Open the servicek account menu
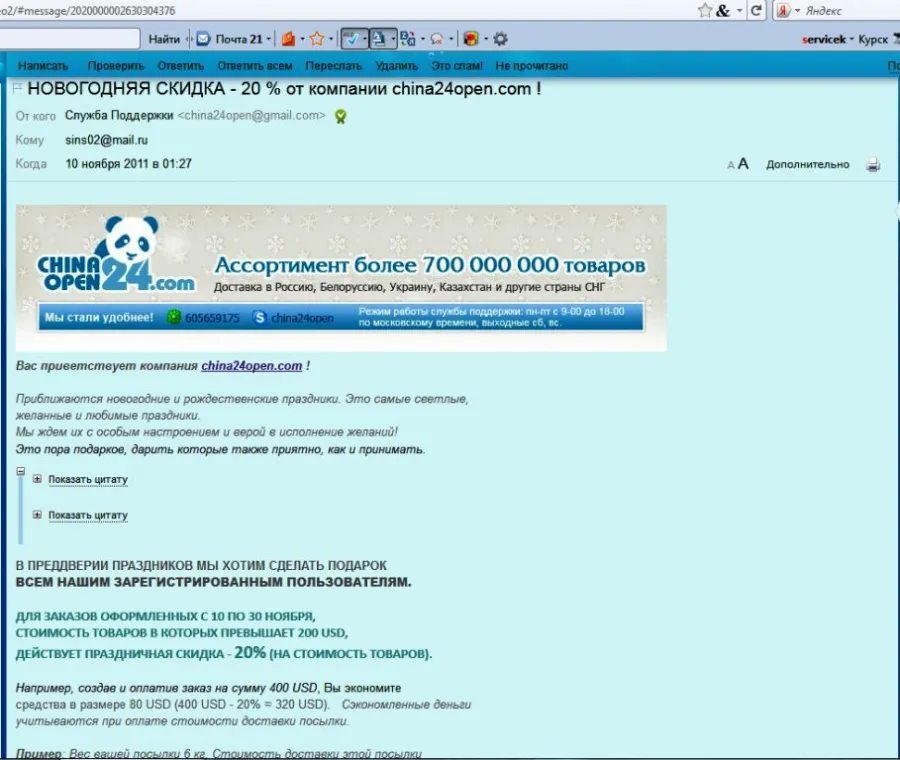The height and width of the screenshot is (760, 900). 828,39
